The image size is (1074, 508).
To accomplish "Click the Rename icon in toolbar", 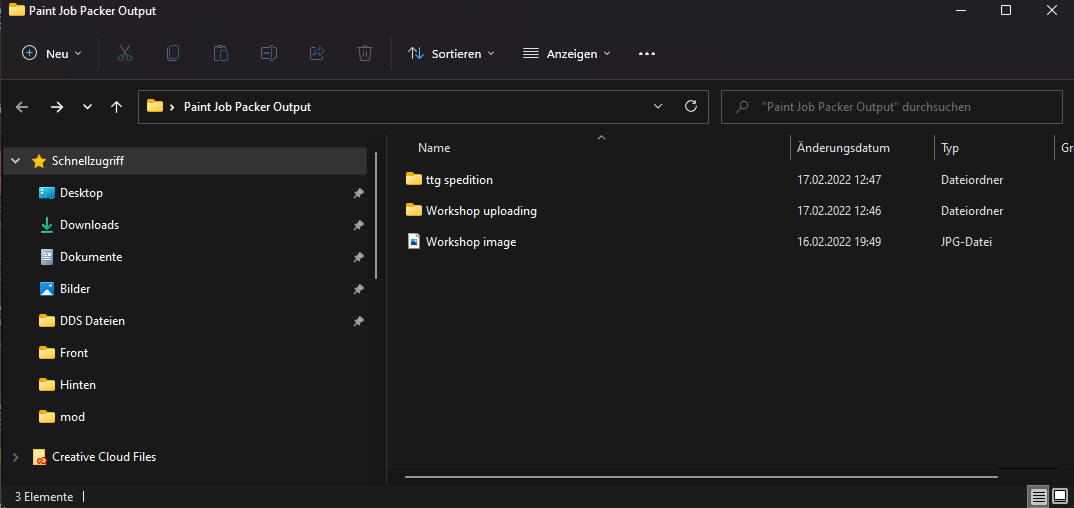I will (x=269, y=53).
